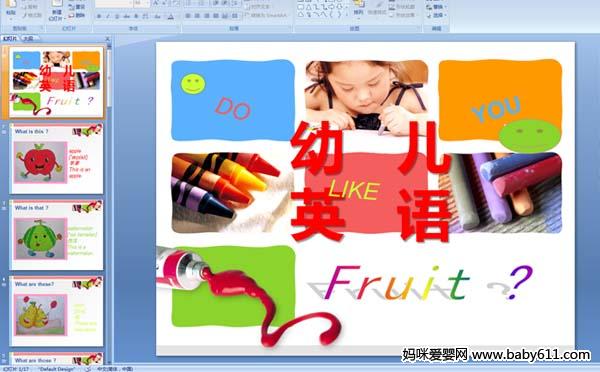
Task: Apply center text alignment
Action: coord(197,16)
